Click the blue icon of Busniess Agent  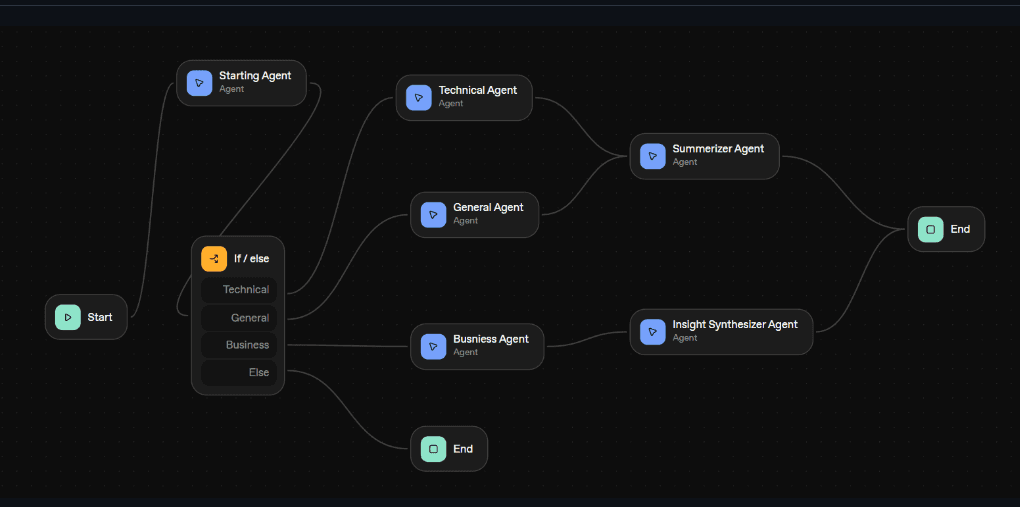tap(433, 346)
